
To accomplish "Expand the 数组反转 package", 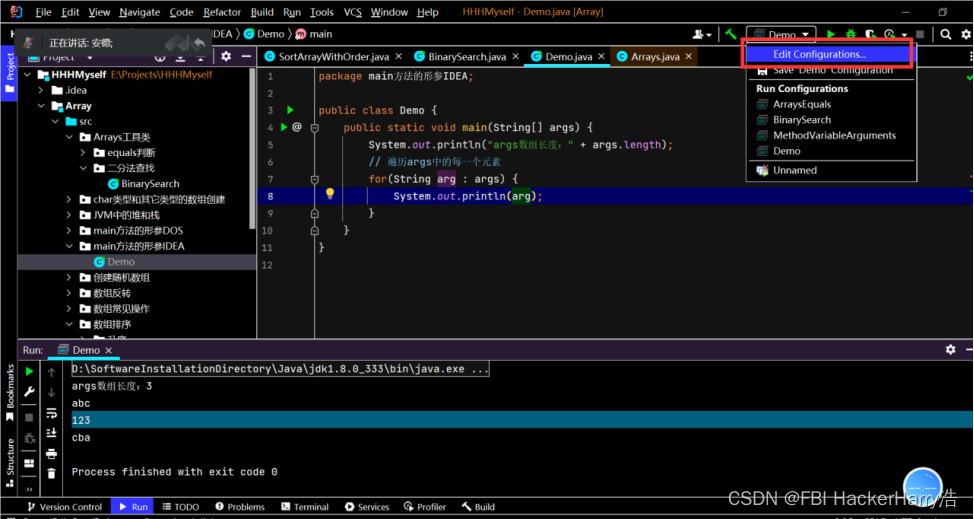I will (x=70, y=293).
